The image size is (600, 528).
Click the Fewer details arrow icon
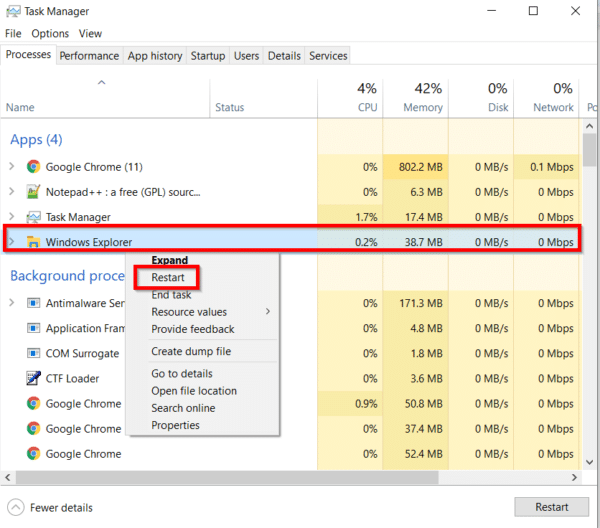click(16, 508)
